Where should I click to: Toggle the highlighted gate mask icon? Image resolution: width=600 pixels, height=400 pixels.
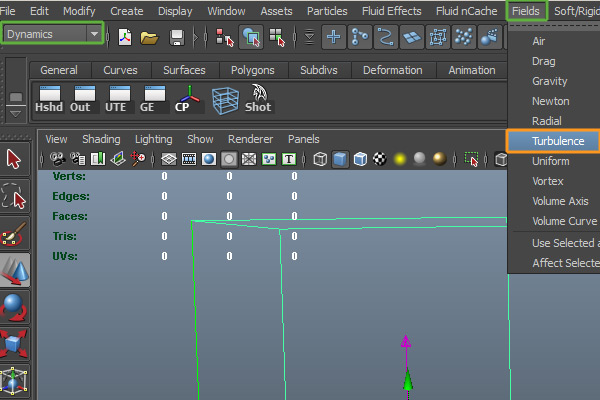click(229, 159)
